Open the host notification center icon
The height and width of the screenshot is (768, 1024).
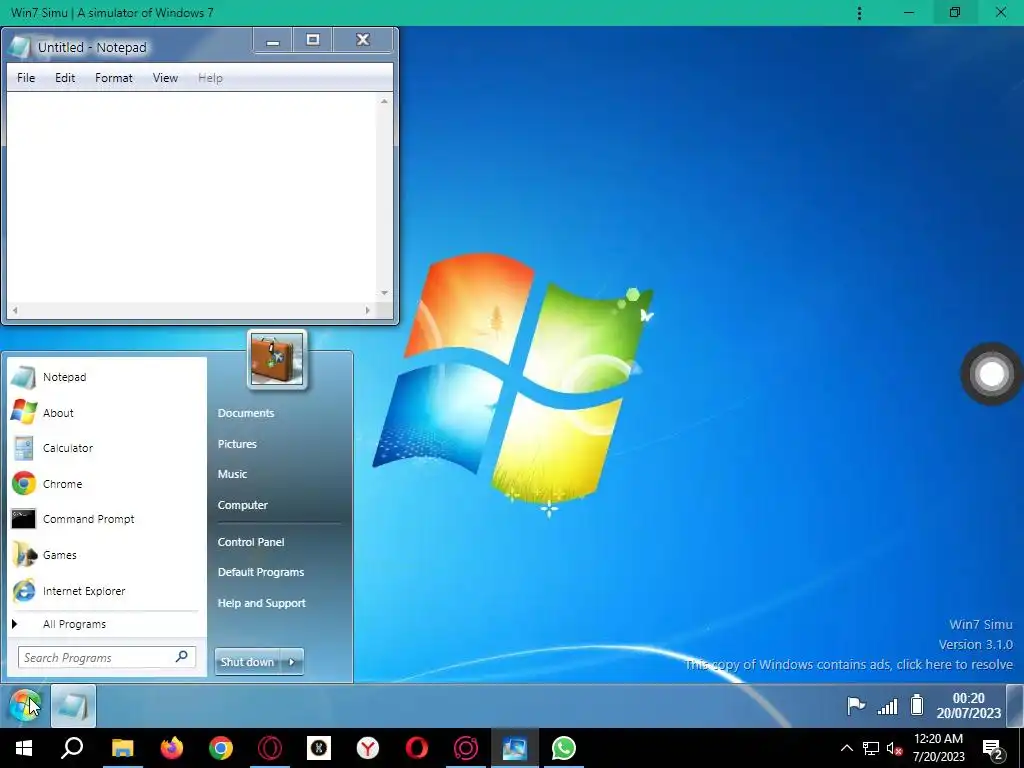[993, 749]
